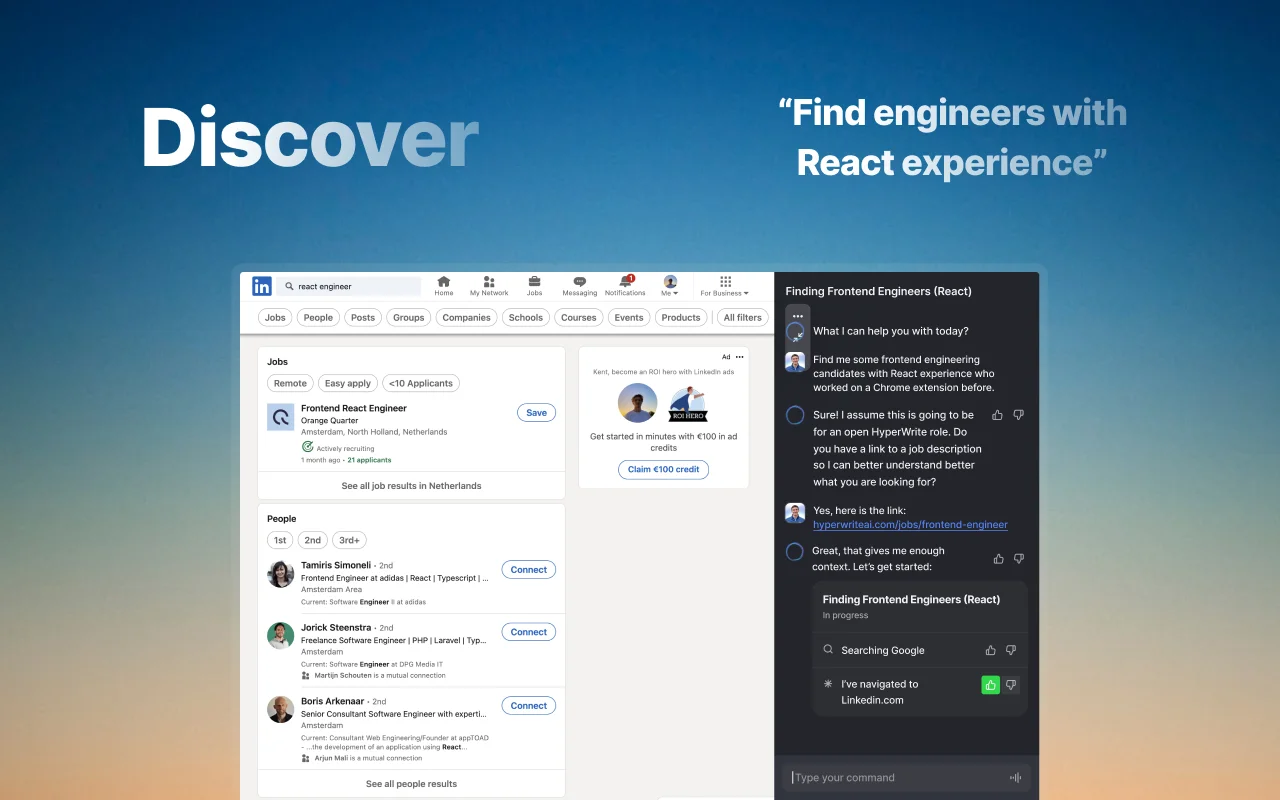Image resolution: width=1280 pixels, height=800 pixels.
Task: Expand the For Business menu
Action: coord(724,285)
